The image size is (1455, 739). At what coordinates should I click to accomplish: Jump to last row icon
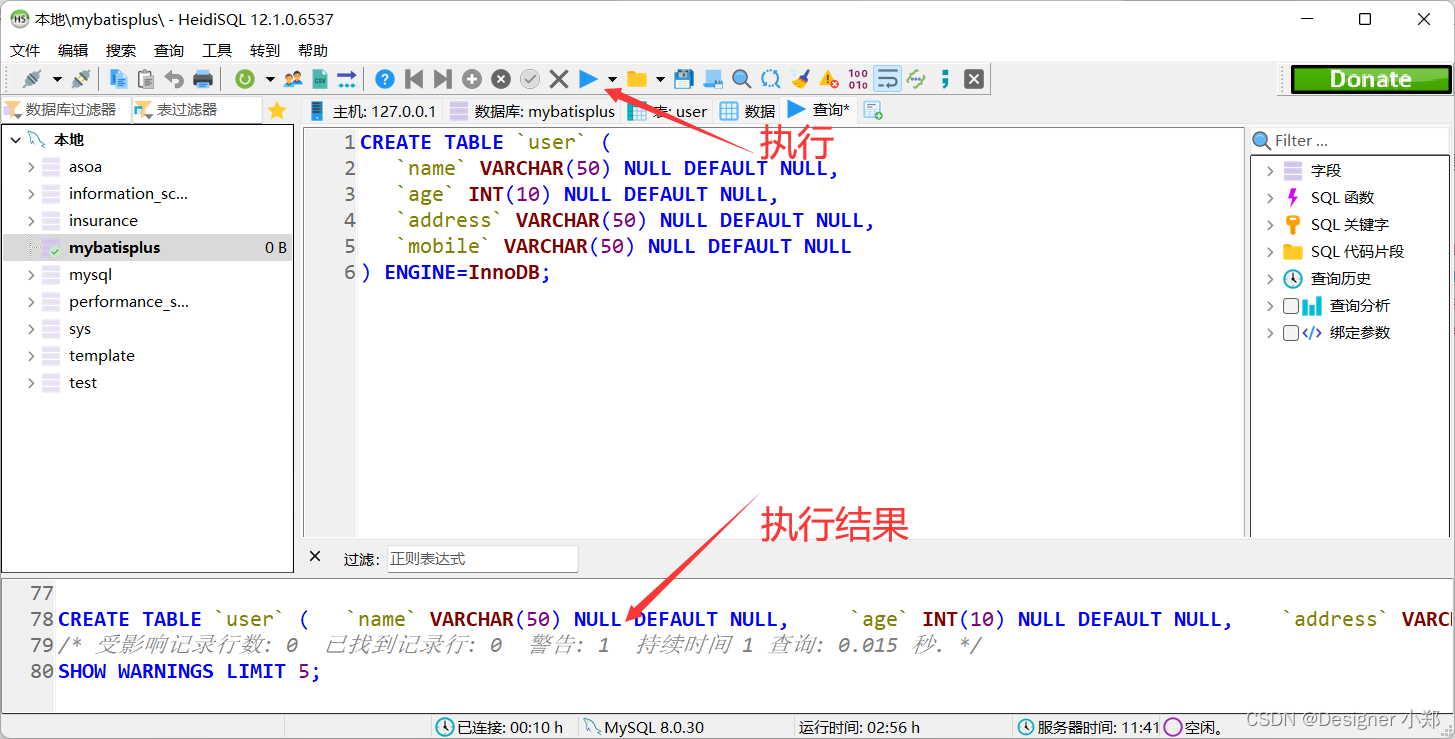tap(443, 79)
